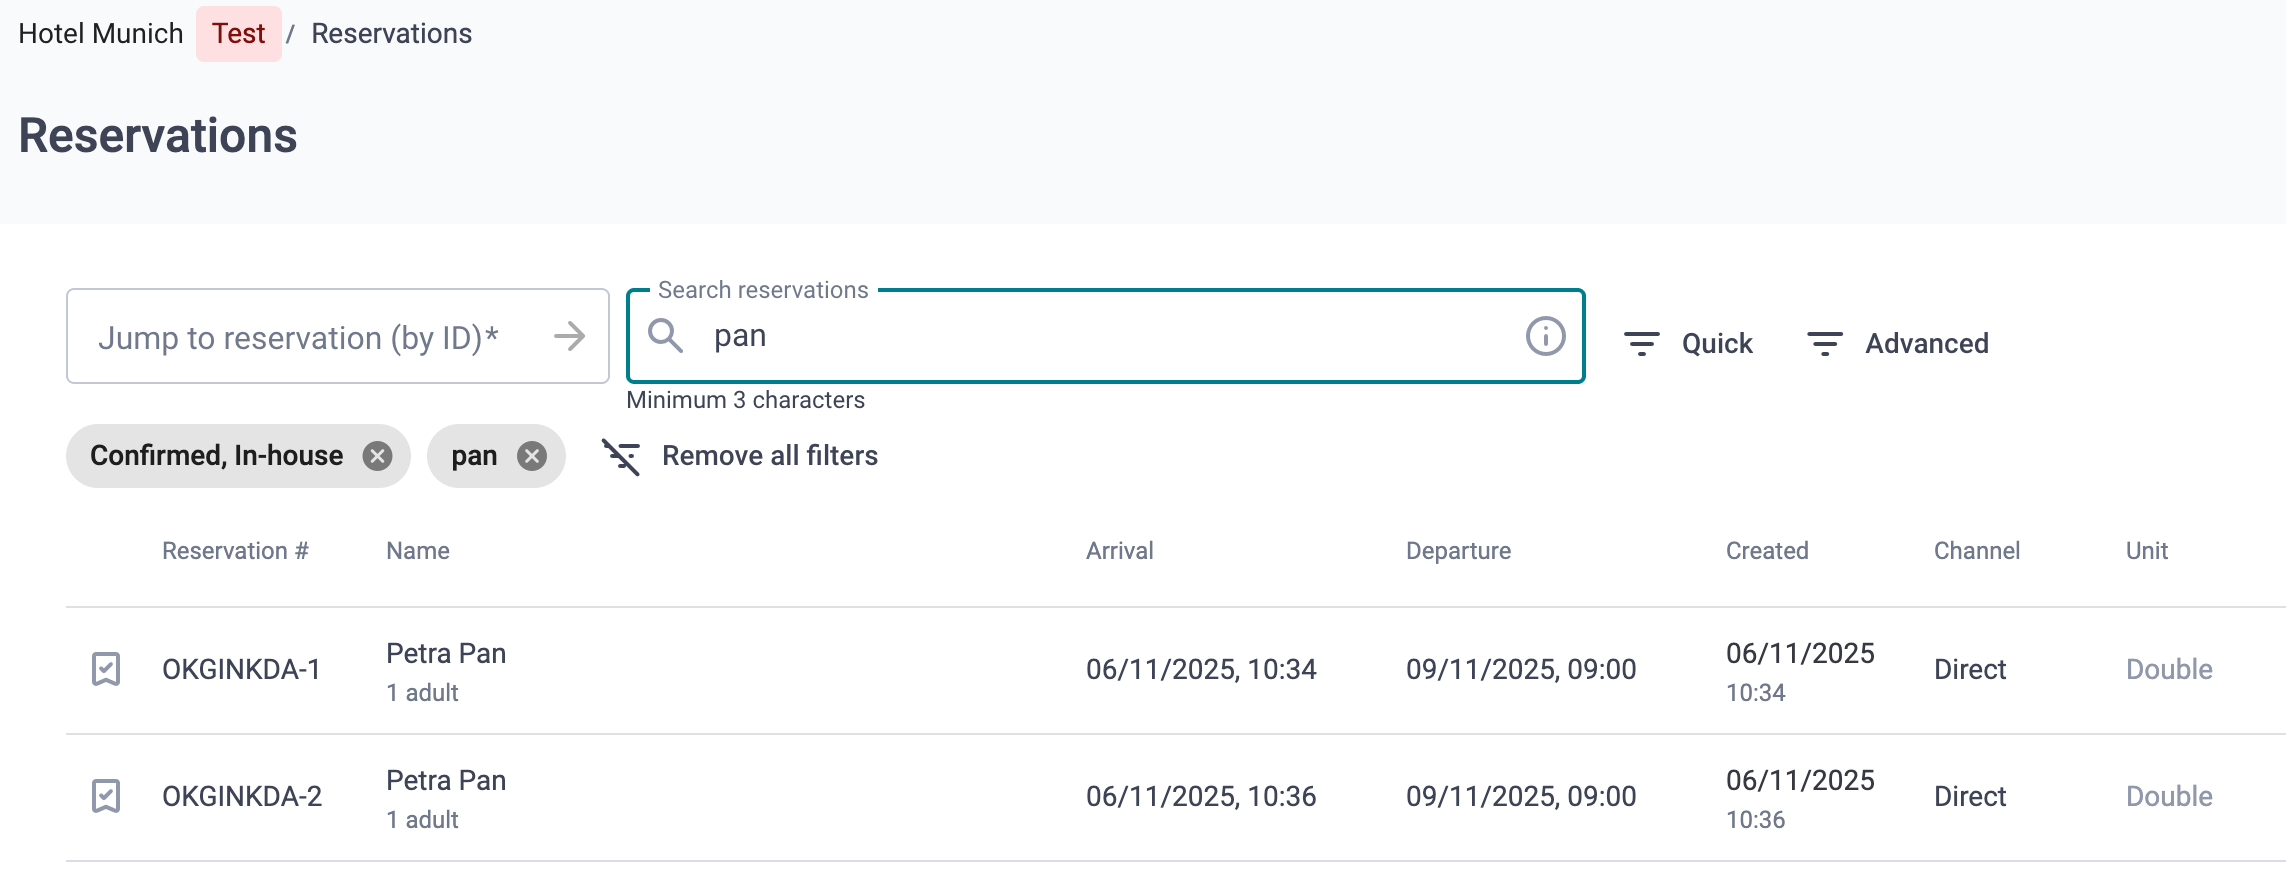
Task: Open the Advanced filter options
Action: click(1898, 343)
